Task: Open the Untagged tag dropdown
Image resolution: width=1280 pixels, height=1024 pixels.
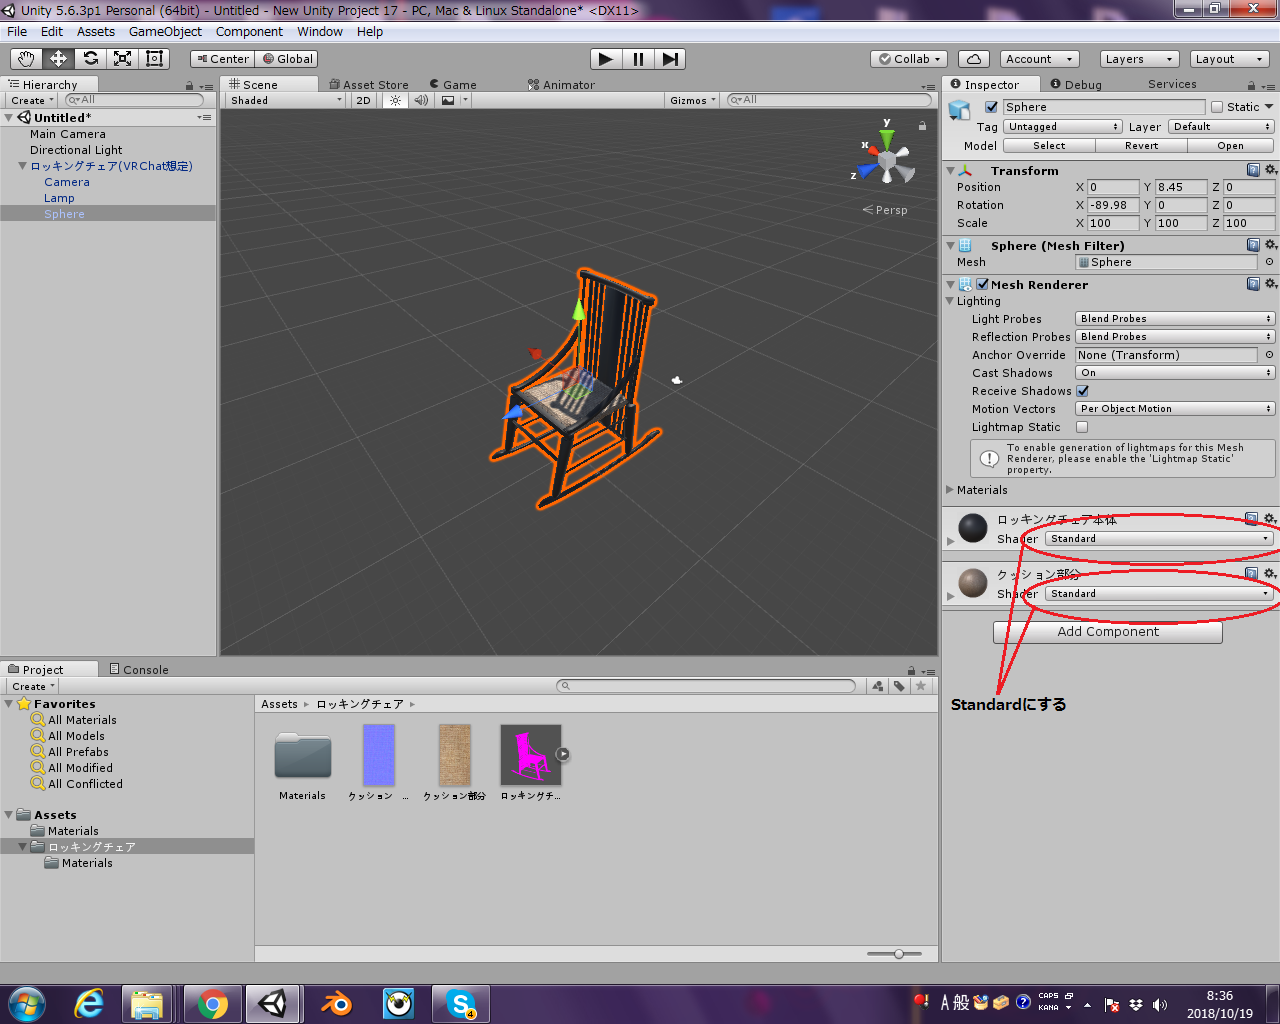Action: tap(1062, 126)
